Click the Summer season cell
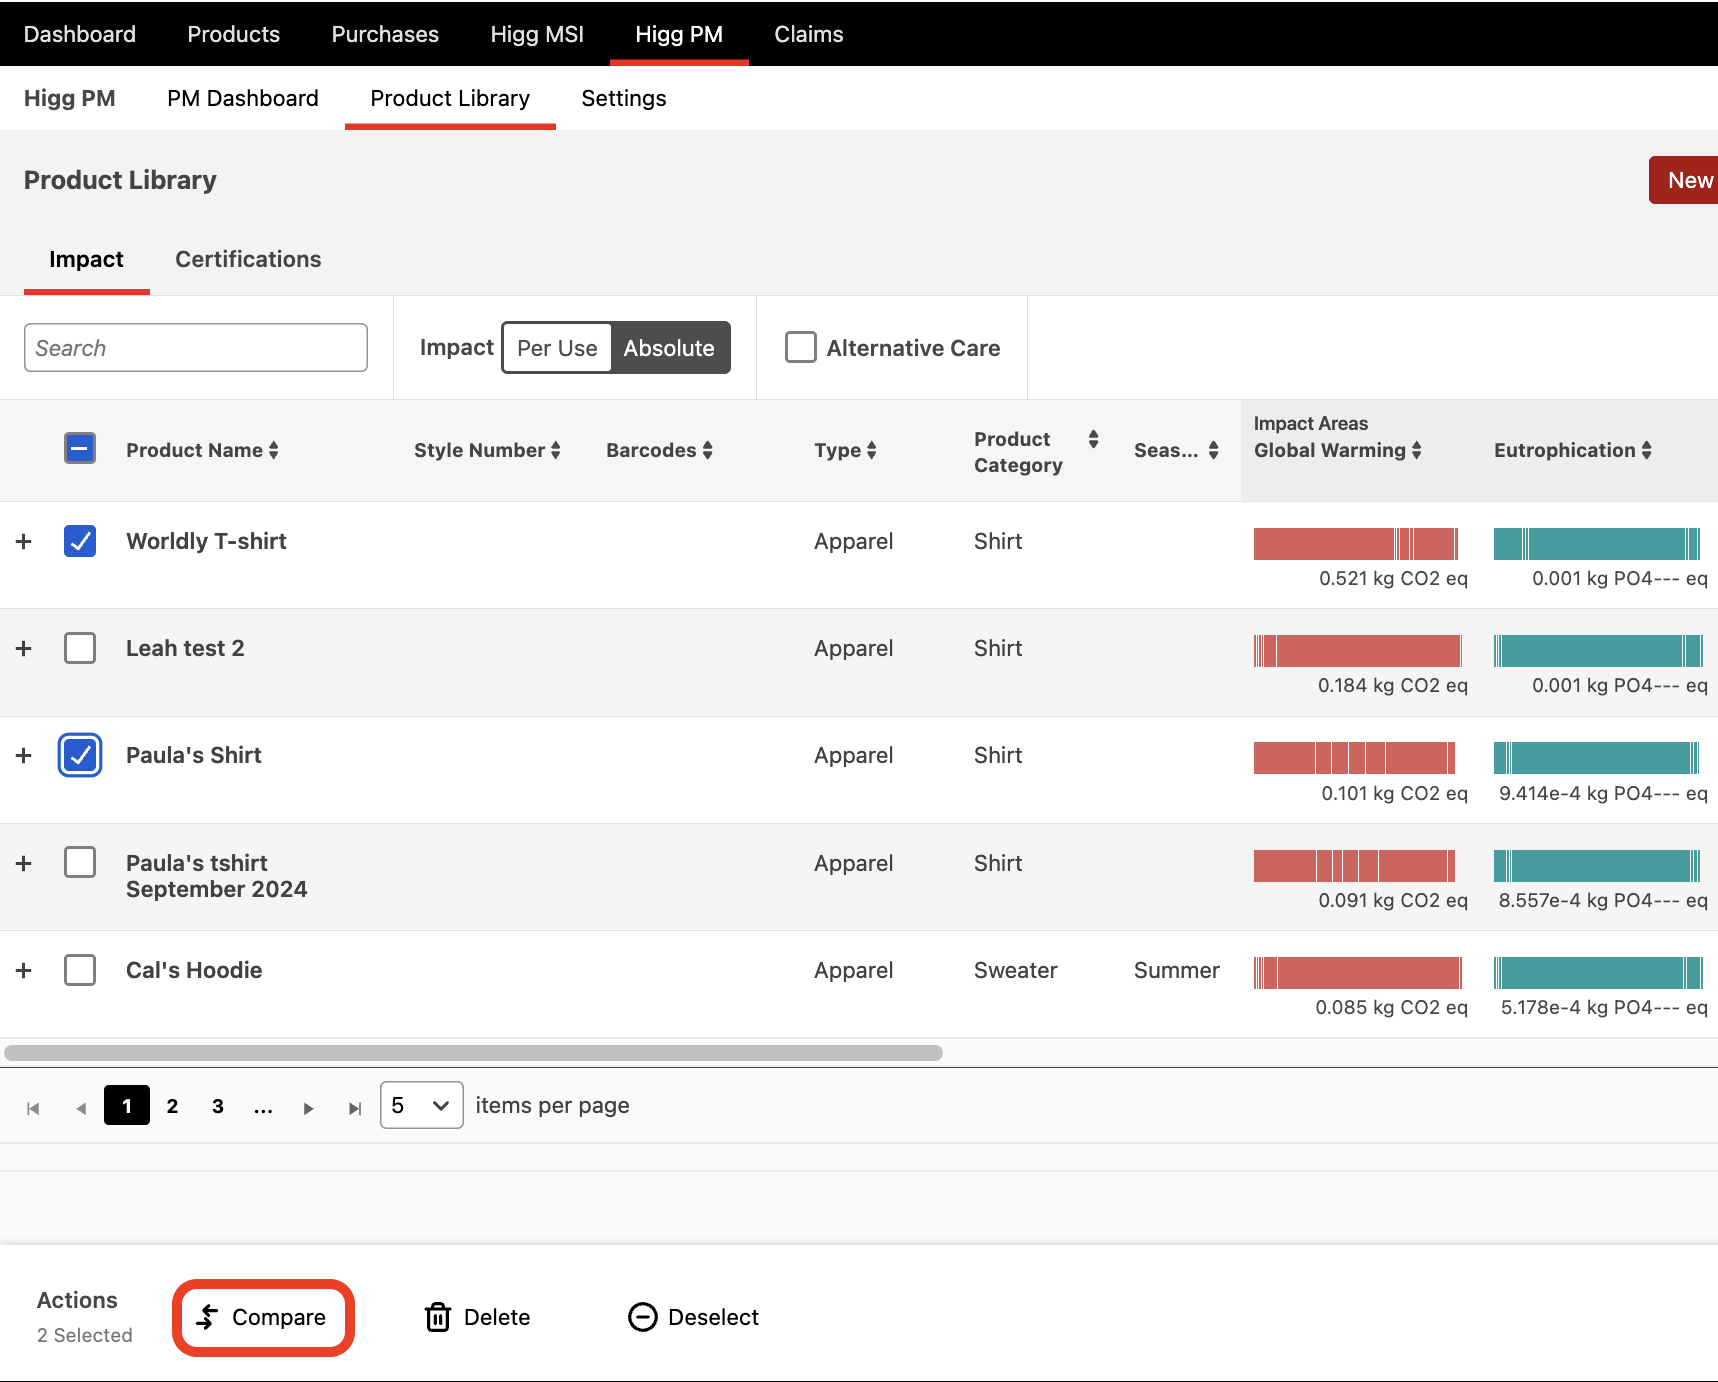Screen dimensions: 1718x1382 [x=1177, y=970]
